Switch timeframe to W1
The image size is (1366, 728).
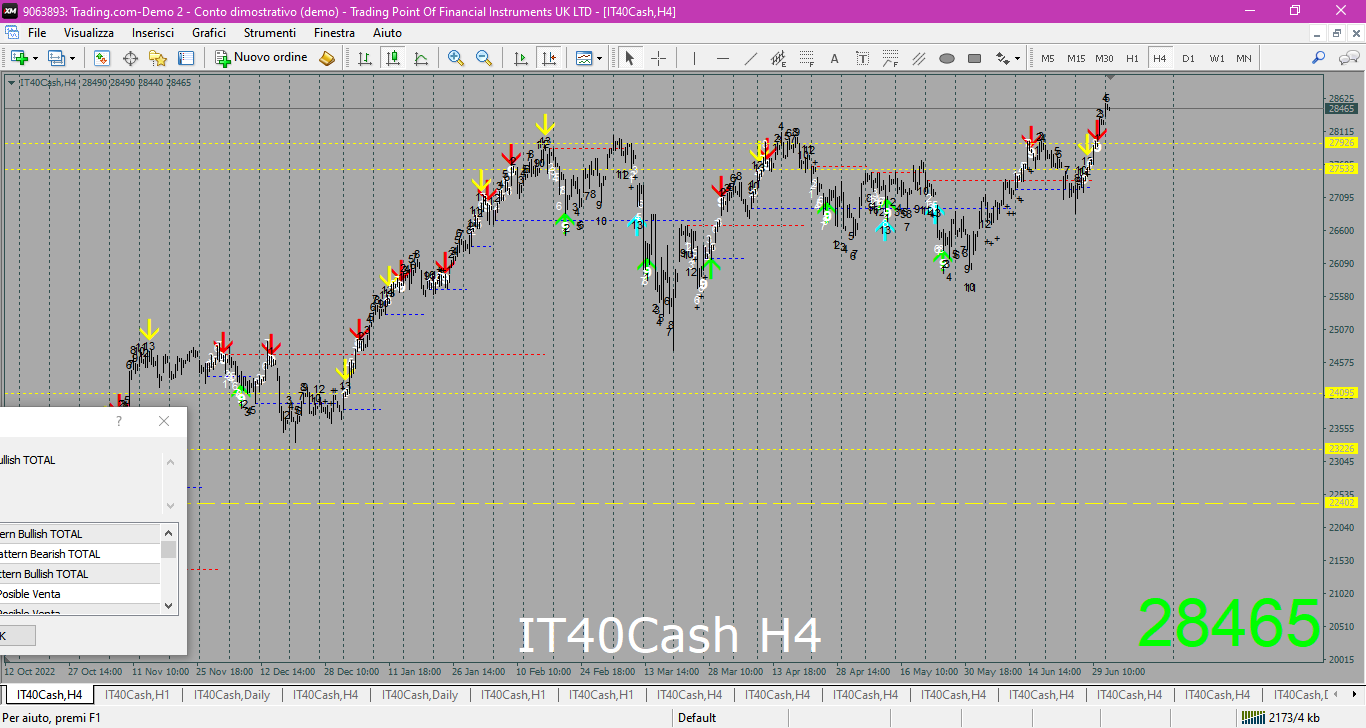point(1216,58)
